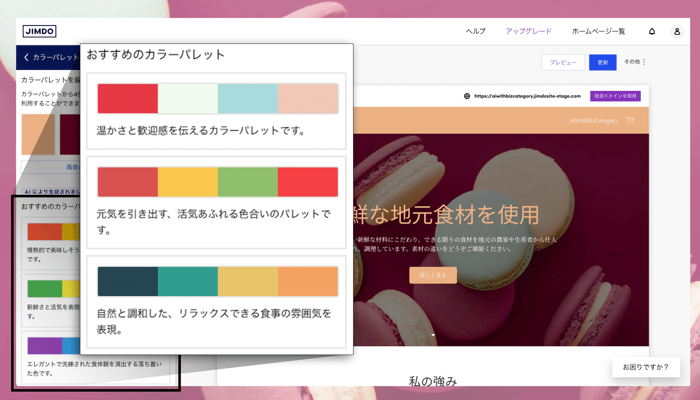This screenshot has height=400, width=700.
Task: Click the blue 更新 button
Action: tap(603, 62)
